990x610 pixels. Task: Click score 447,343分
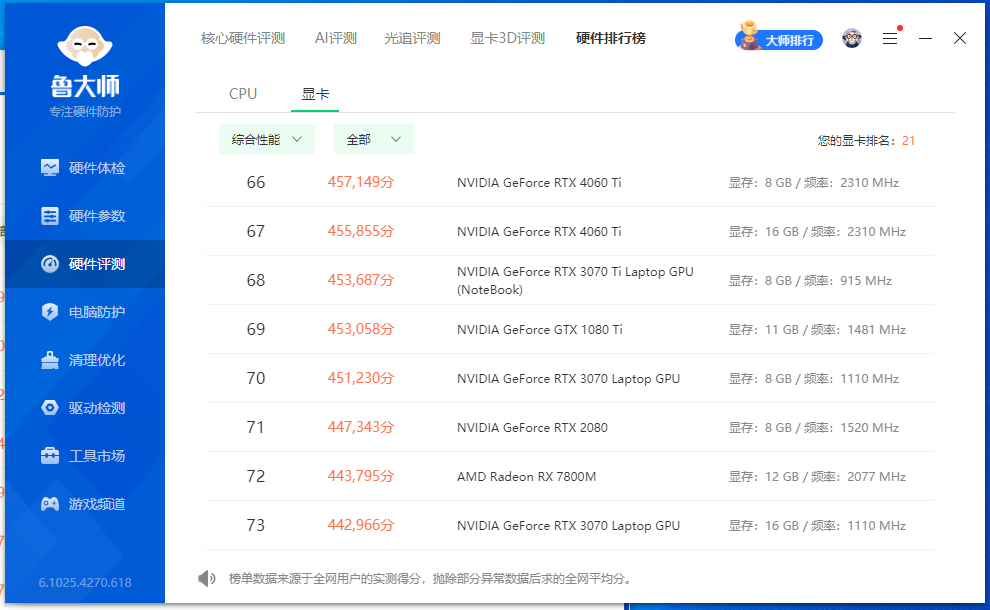(361, 428)
